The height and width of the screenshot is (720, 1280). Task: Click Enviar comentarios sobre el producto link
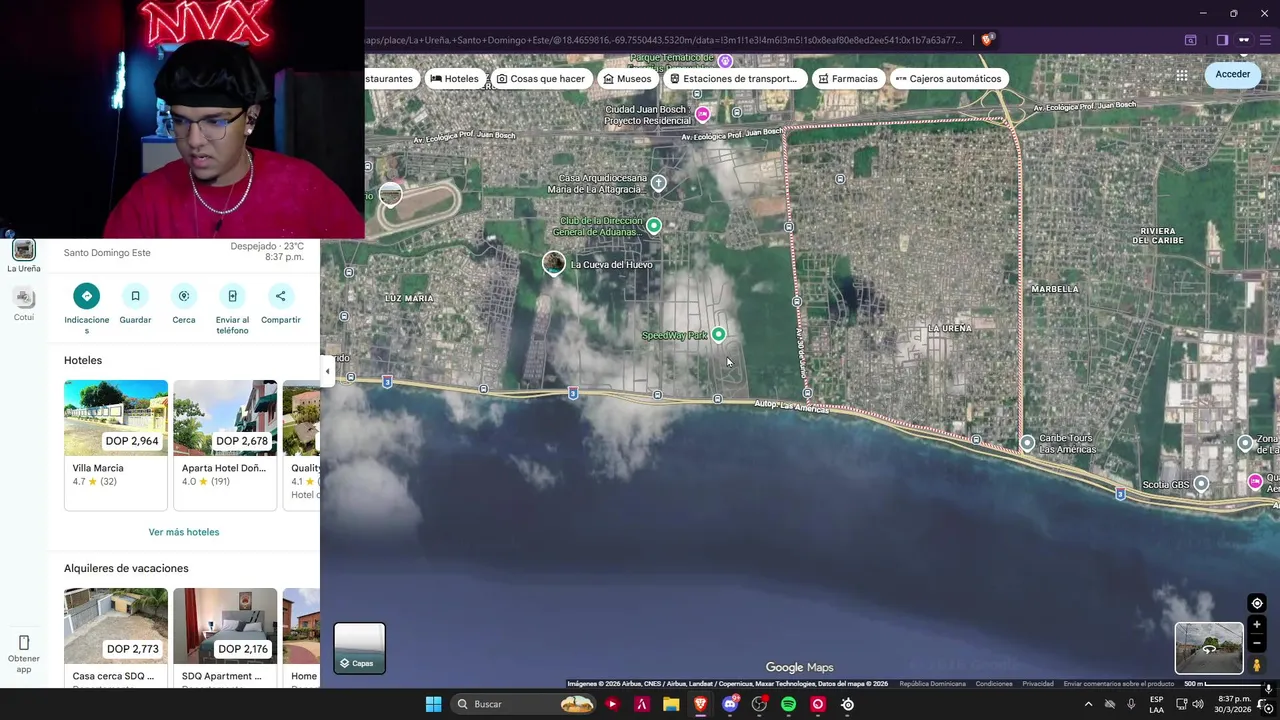coord(1118,684)
